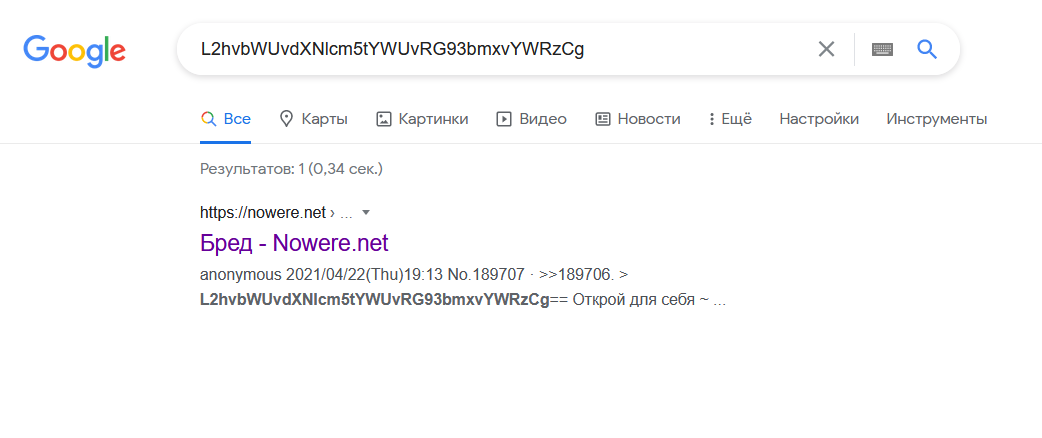Clear the search query with X
This screenshot has width=1042, height=438.
click(826, 49)
